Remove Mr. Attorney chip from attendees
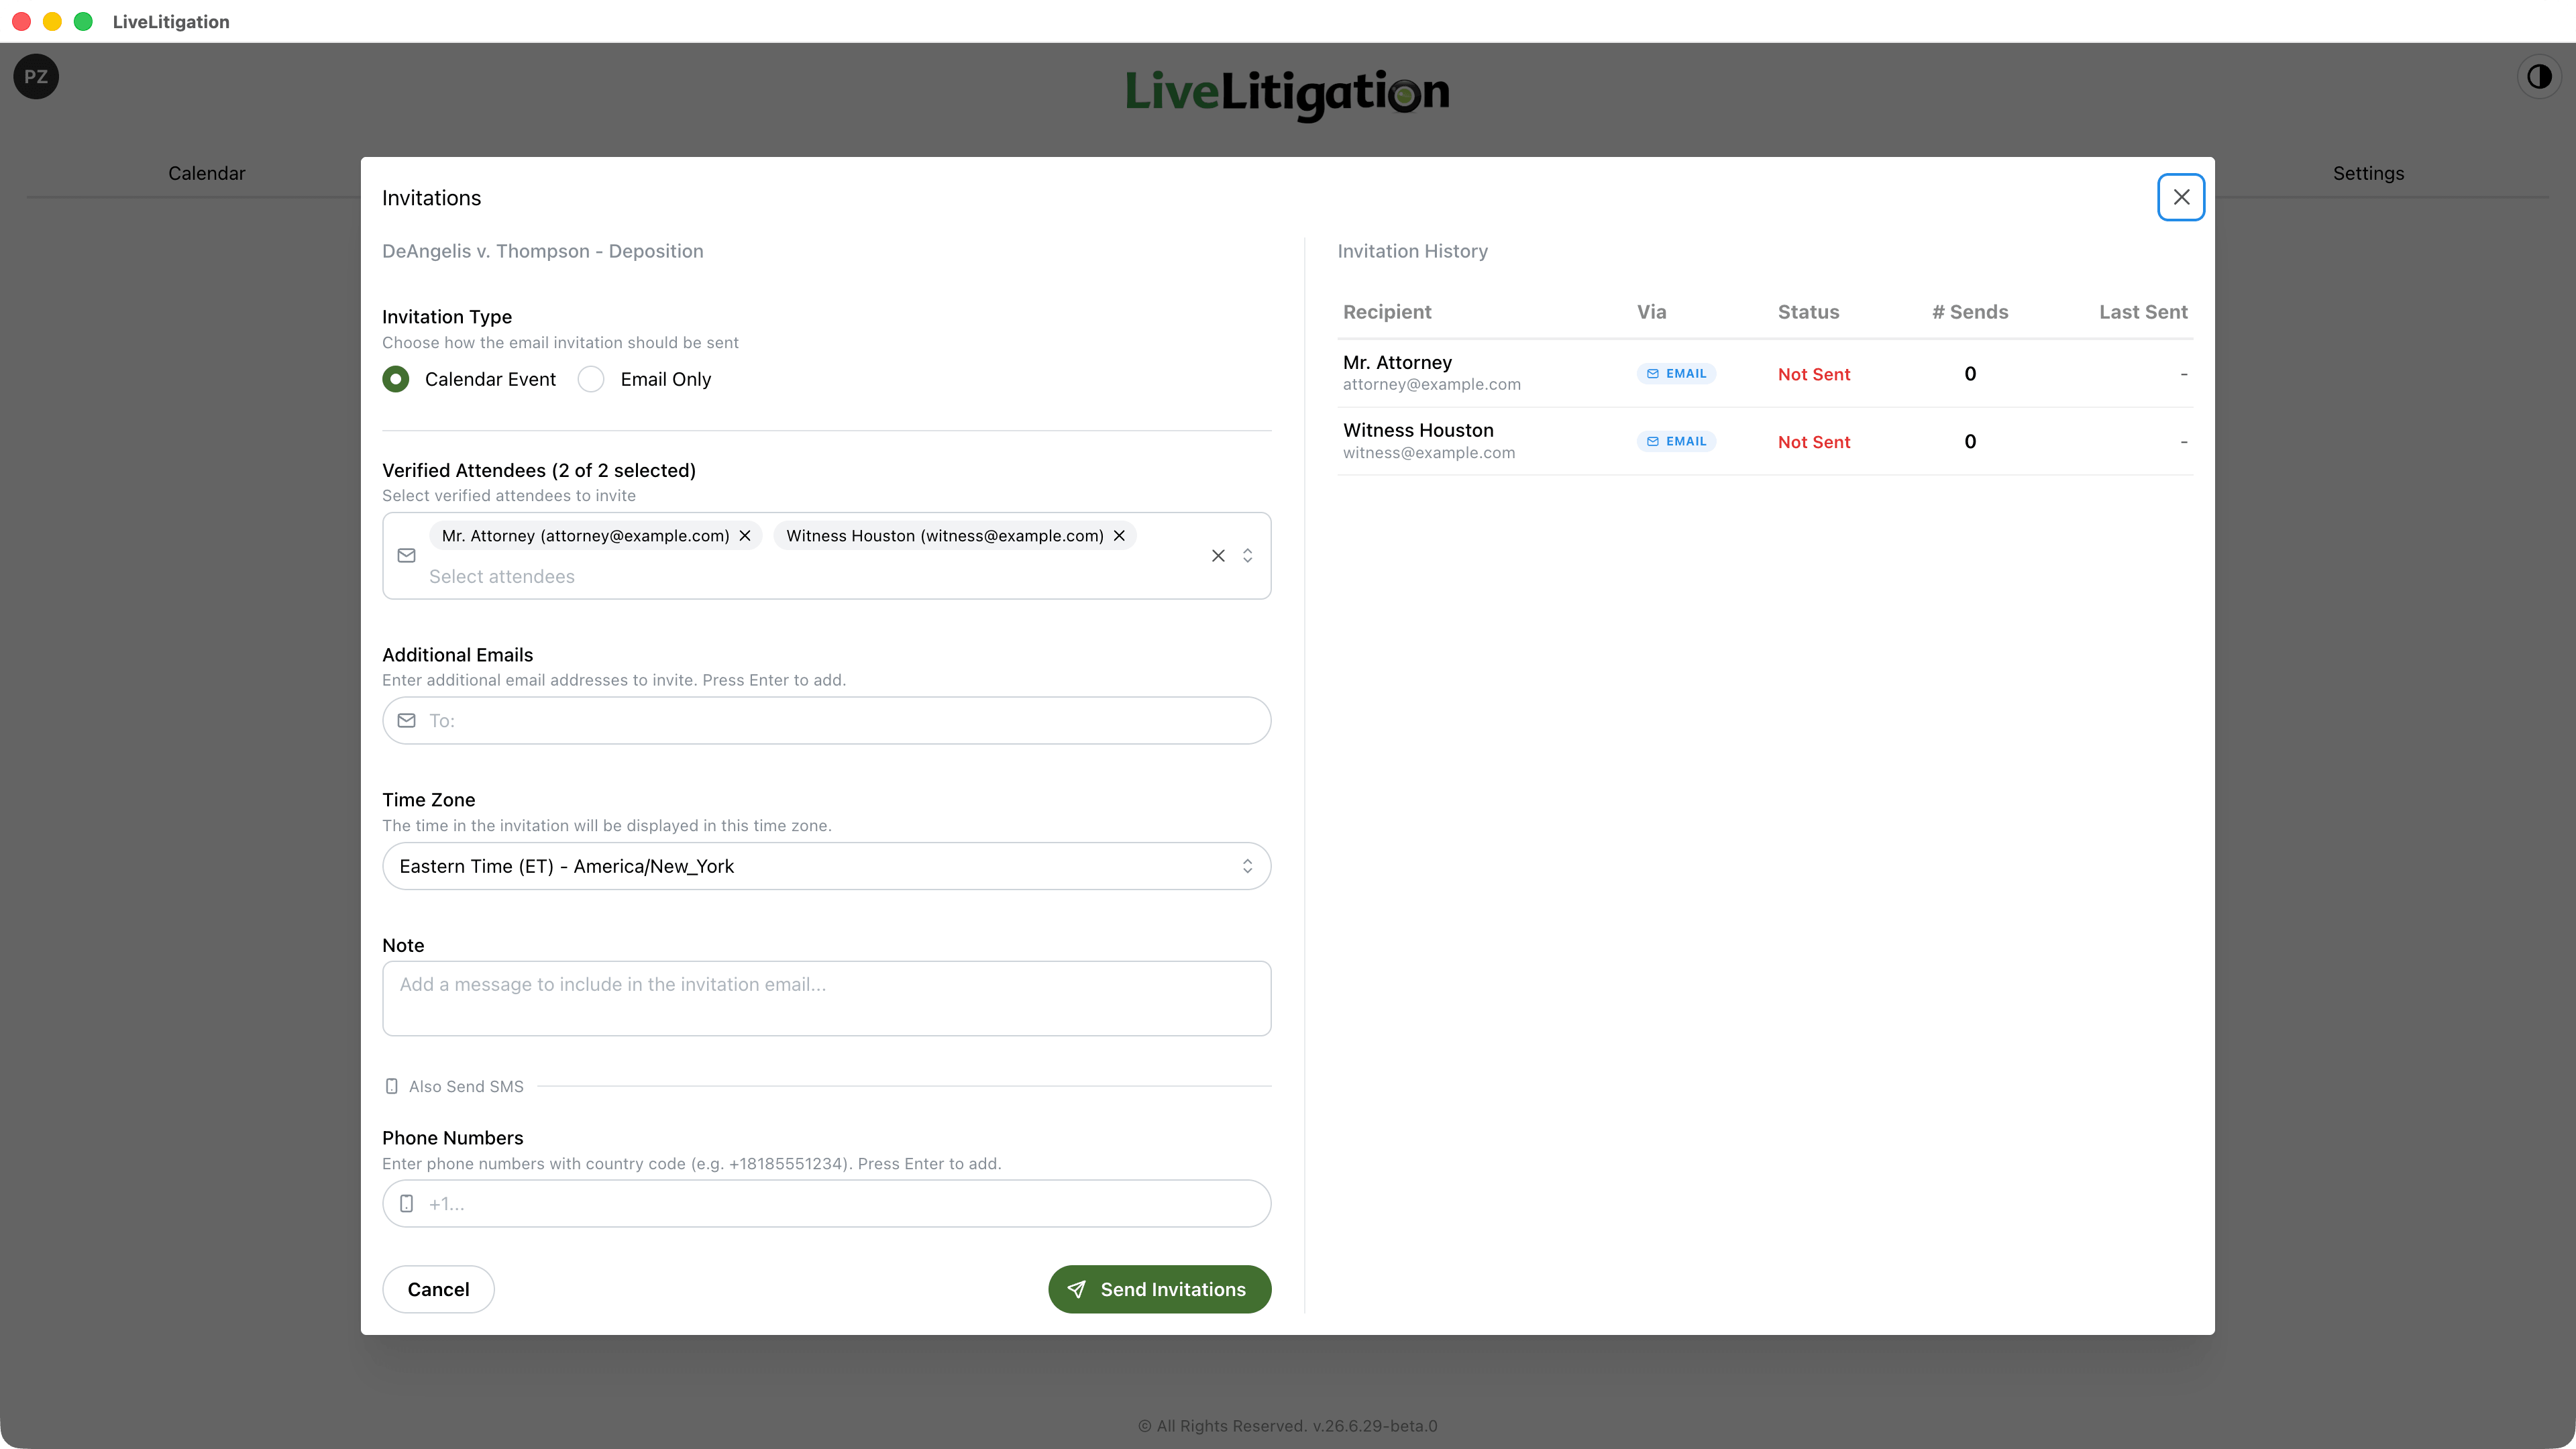The width and height of the screenshot is (2576, 1449). [745, 536]
